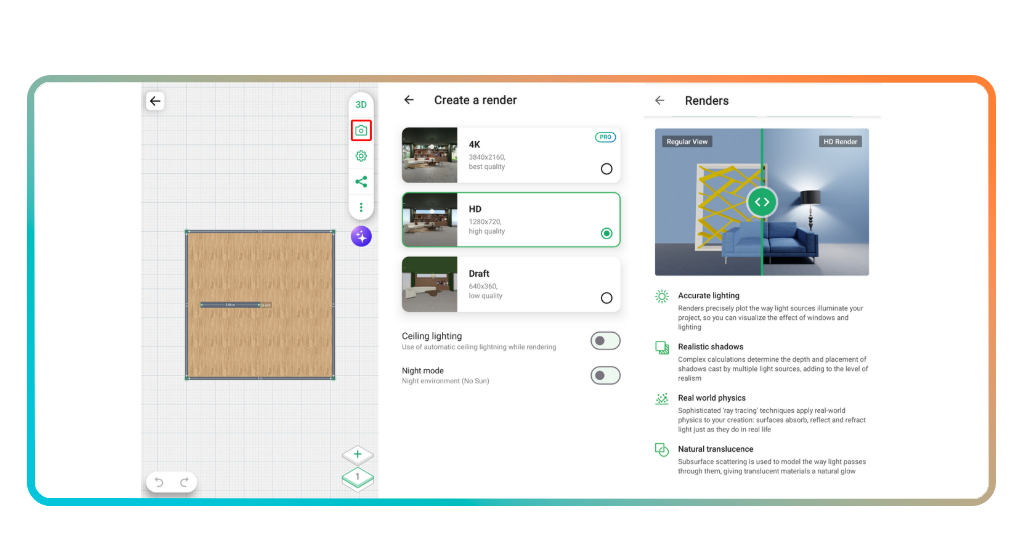
Task: Open the settings gear in editor toolbar
Action: pyautogui.click(x=361, y=156)
